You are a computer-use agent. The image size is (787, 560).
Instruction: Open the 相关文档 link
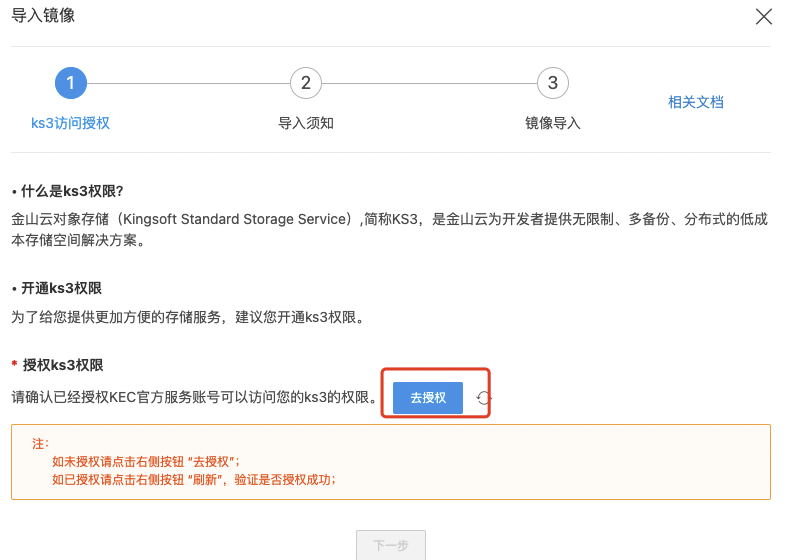(x=695, y=102)
